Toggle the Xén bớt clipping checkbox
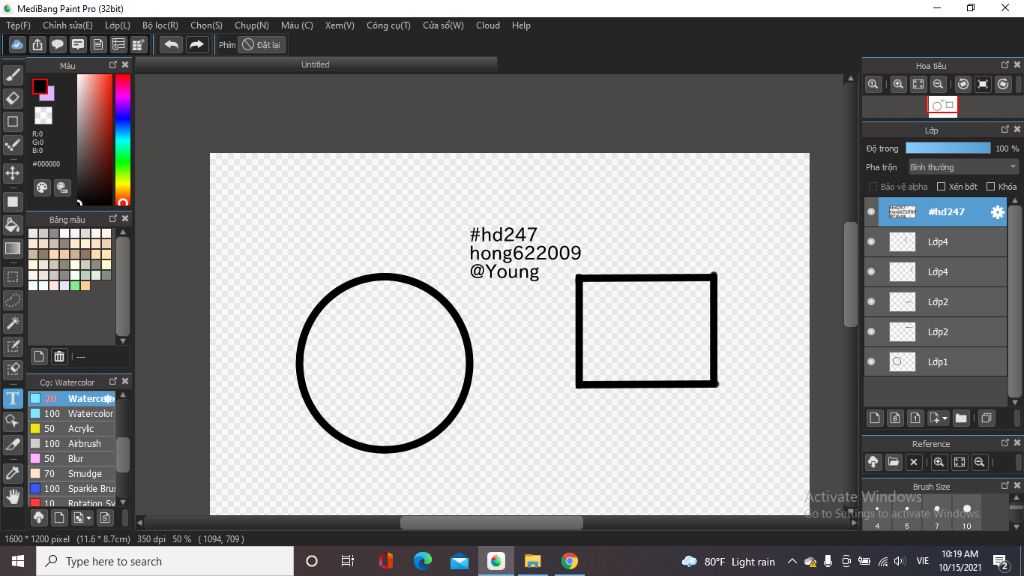Screen dimensions: 1024x576 point(941,187)
